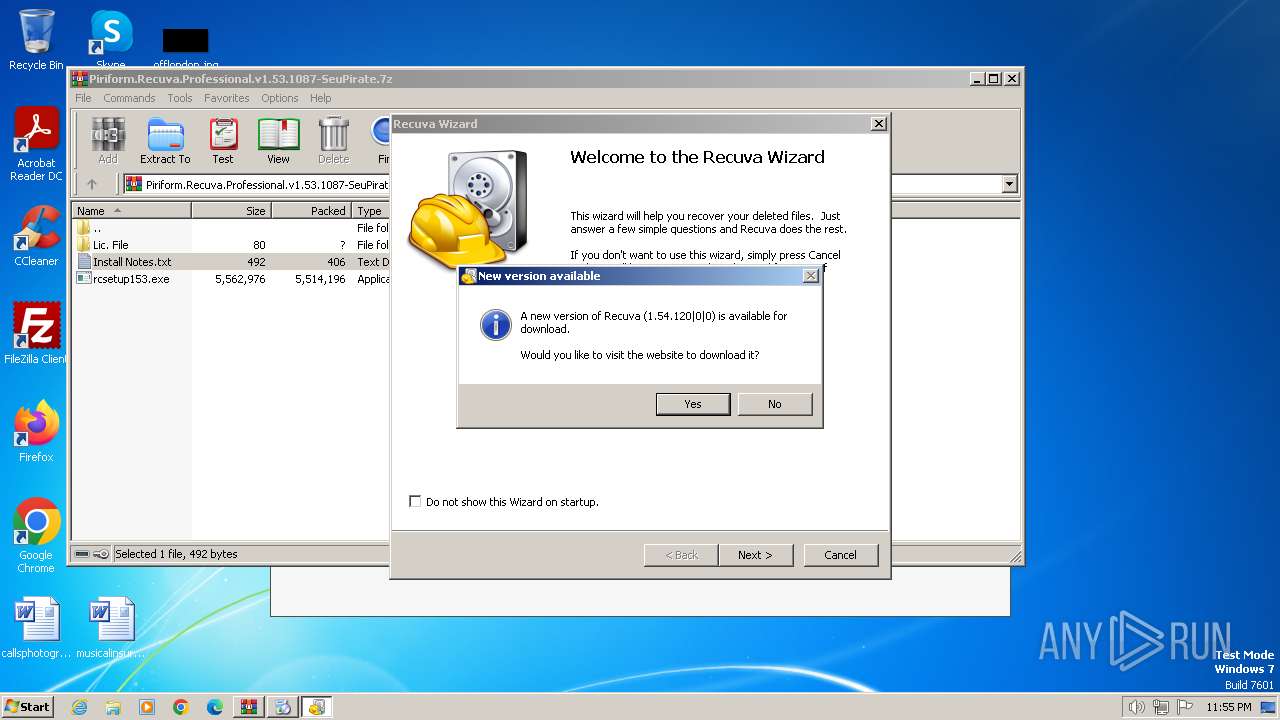Open Google Chrome desktop shortcut
Image resolution: width=1280 pixels, height=720 pixels.
coord(36,536)
